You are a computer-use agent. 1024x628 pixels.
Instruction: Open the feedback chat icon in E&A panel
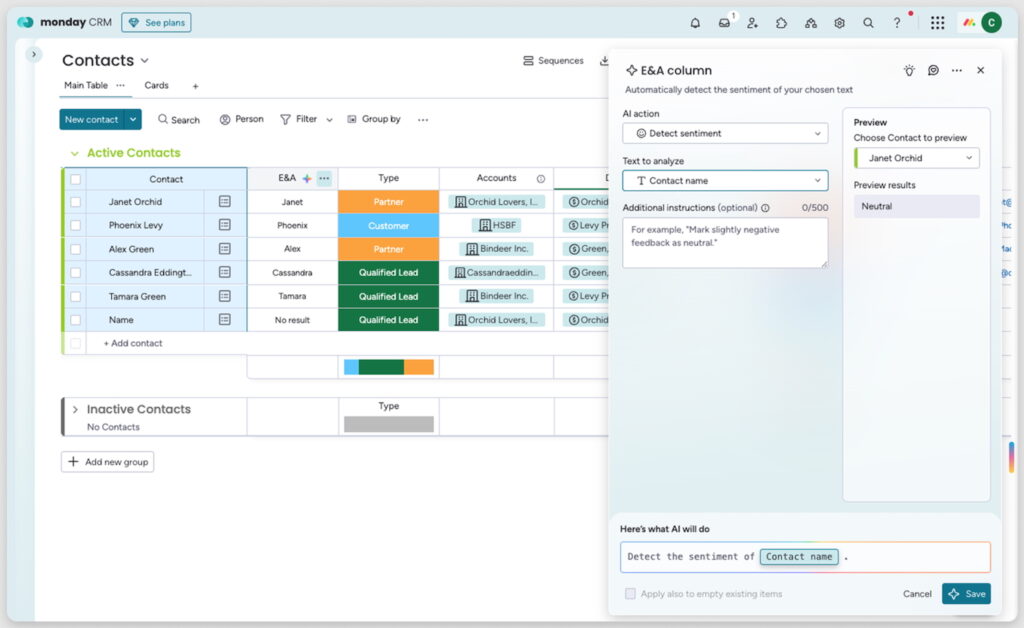[933, 71]
